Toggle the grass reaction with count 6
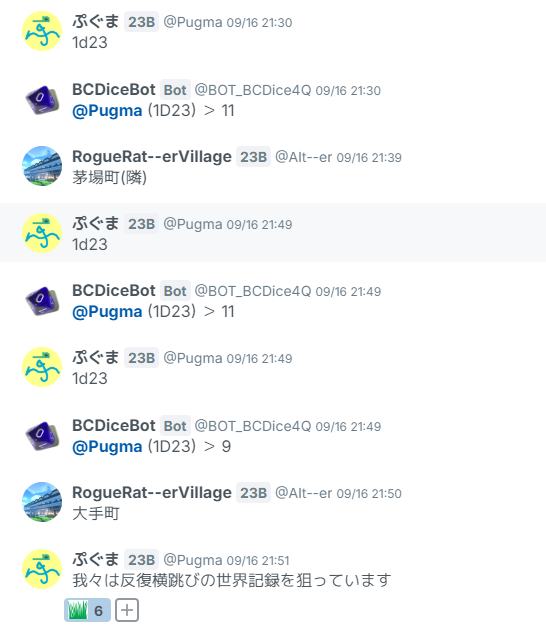Image resolution: width=546 pixels, height=636 pixels. [x=87, y=610]
